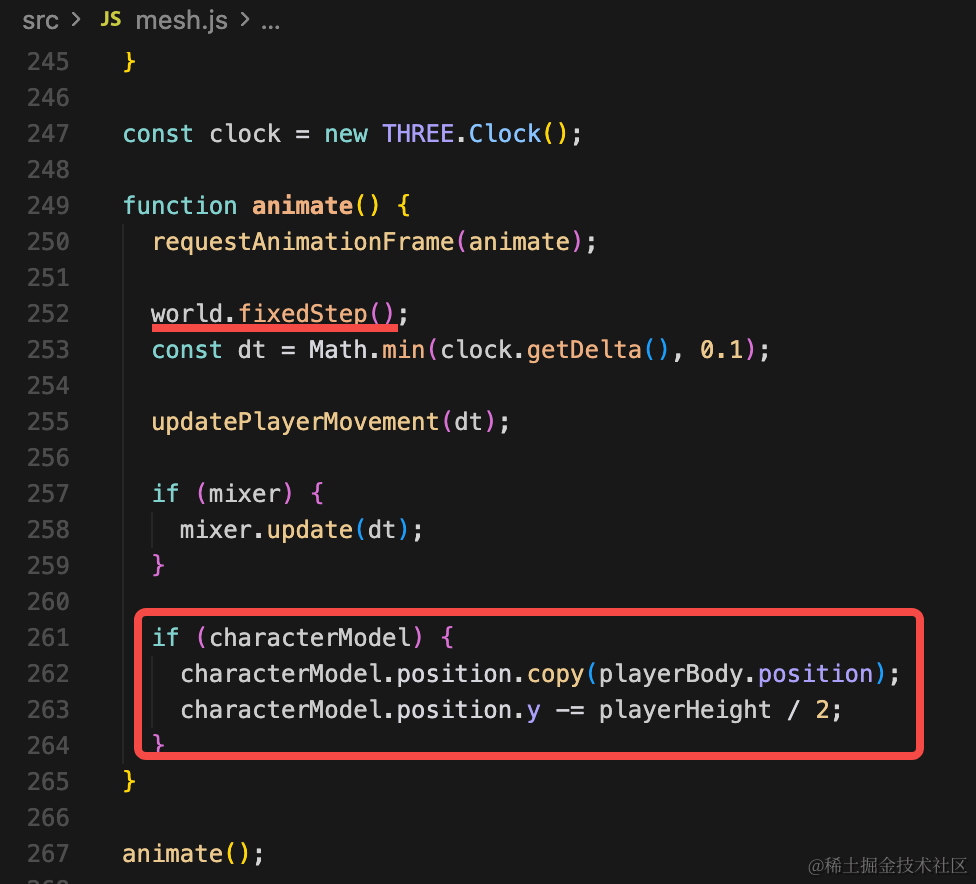Click the function name 'animate' on line 249
The width and height of the screenshot is (976, 884).
pyautogui.click(x=303, y=206)
